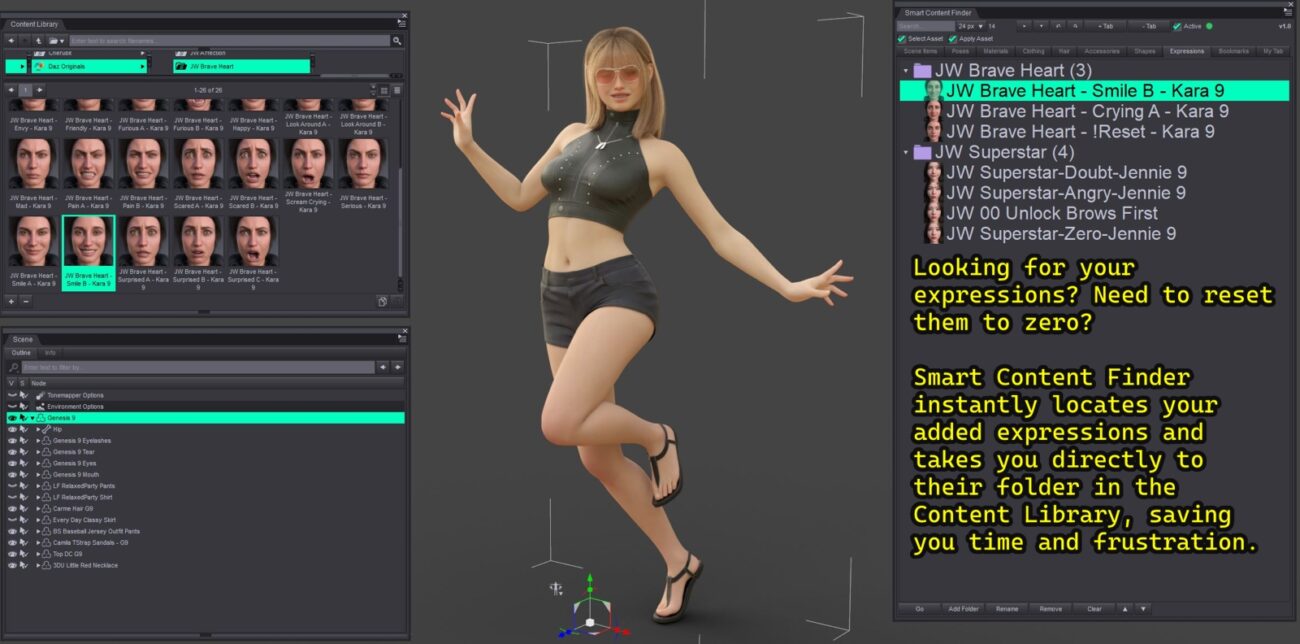Screen dimensions: 1300x644
Task: Show the hidden LF RelaxedParty Pants
Action: pos(12,486)
